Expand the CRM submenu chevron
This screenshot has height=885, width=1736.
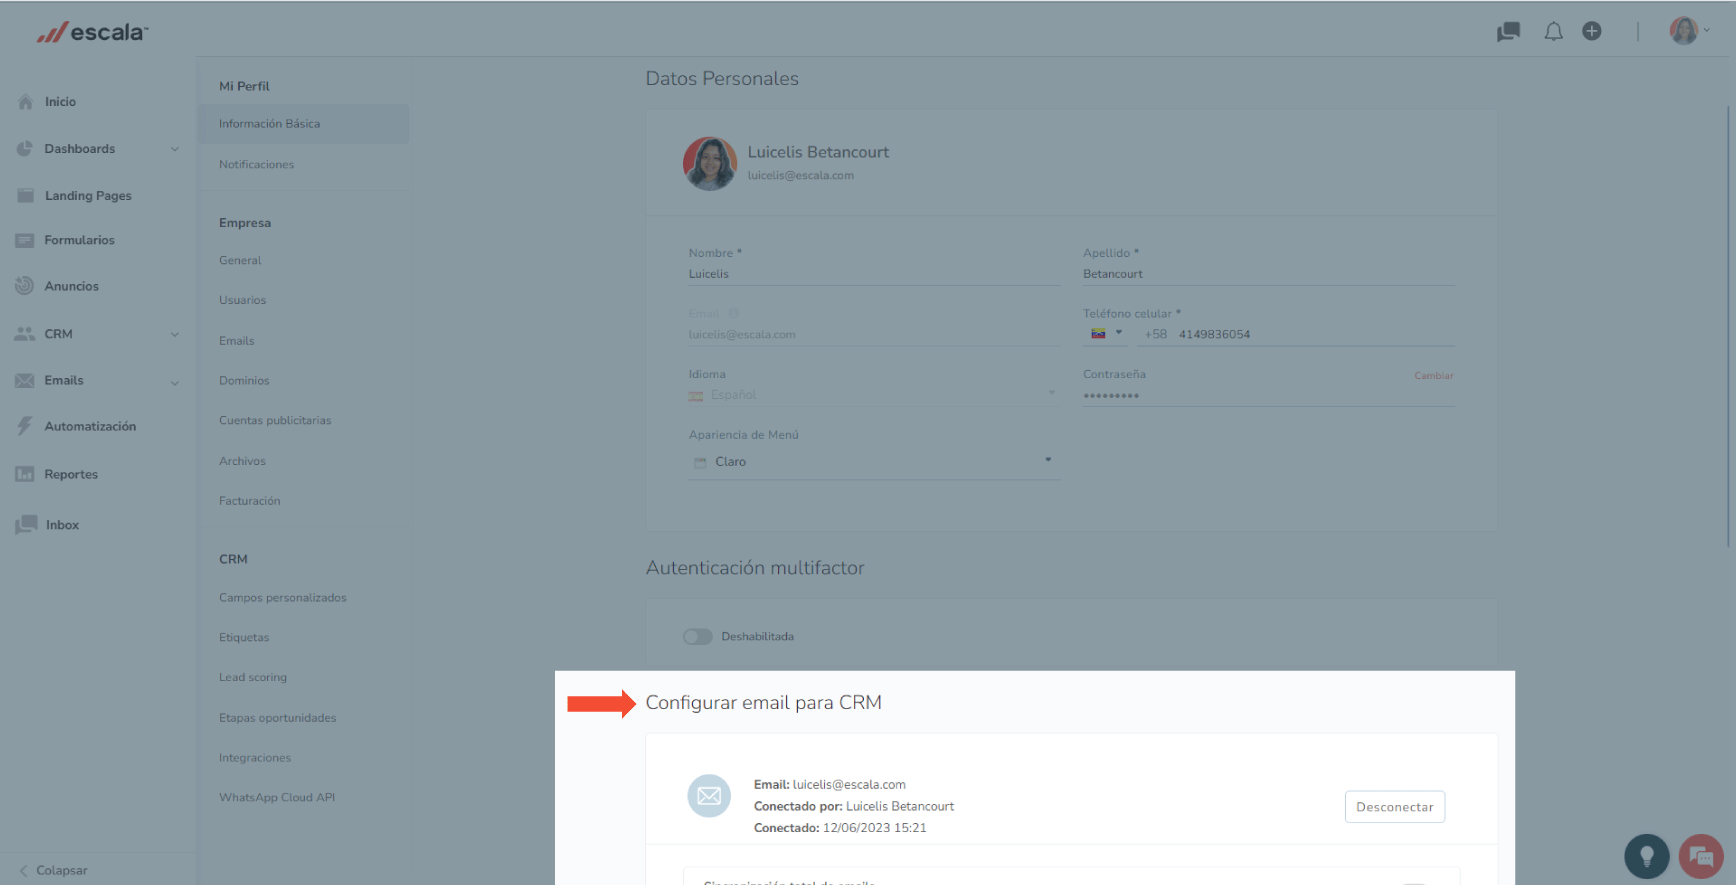[175, 335]
